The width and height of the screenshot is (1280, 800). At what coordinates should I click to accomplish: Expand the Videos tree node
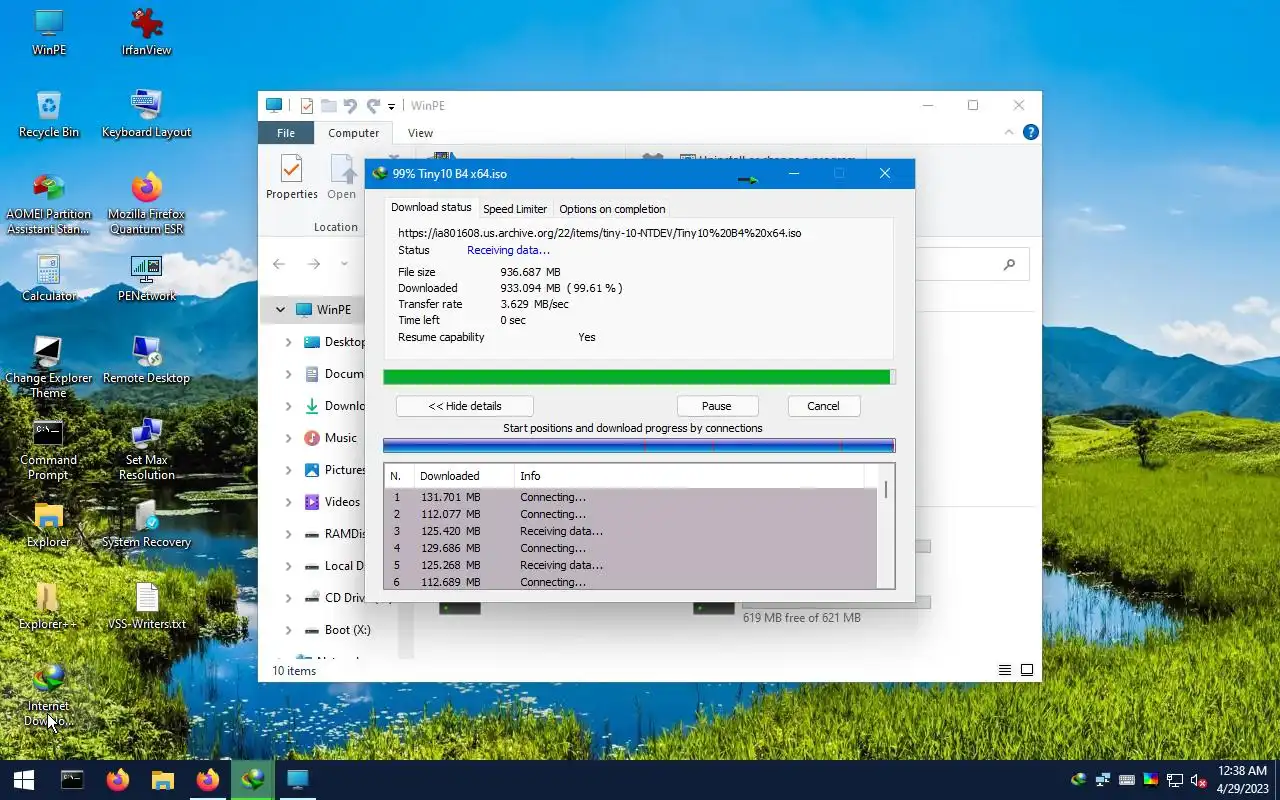coord(288,502)
